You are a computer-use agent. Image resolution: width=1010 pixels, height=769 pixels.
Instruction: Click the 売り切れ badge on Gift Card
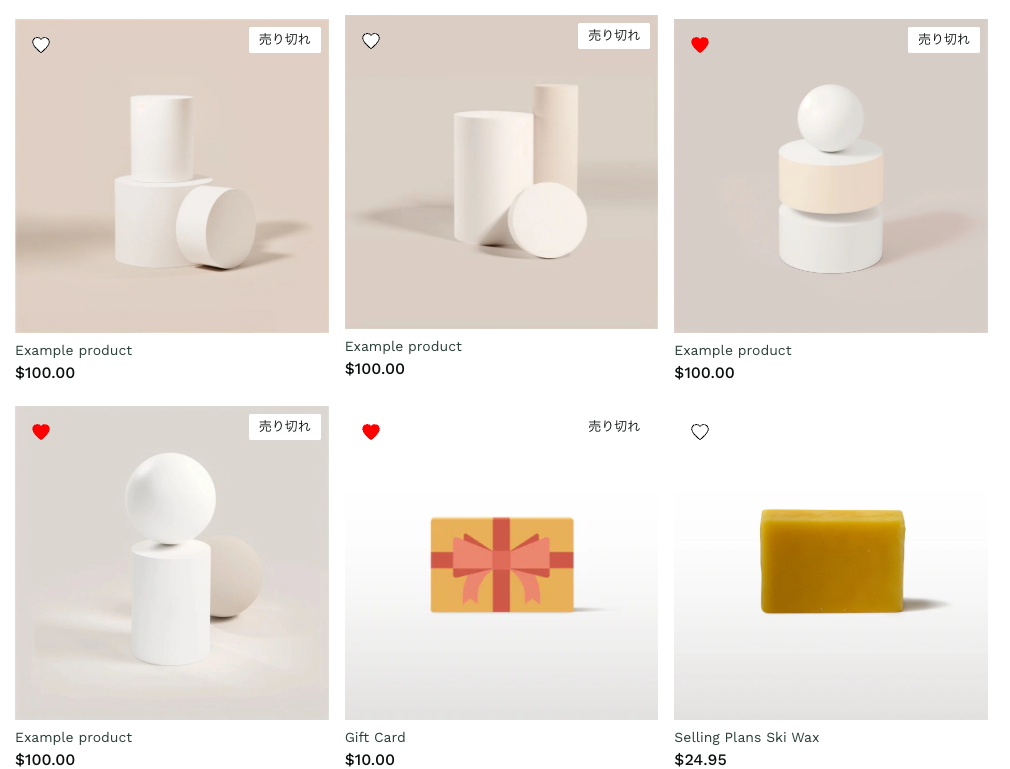point(614,426)
